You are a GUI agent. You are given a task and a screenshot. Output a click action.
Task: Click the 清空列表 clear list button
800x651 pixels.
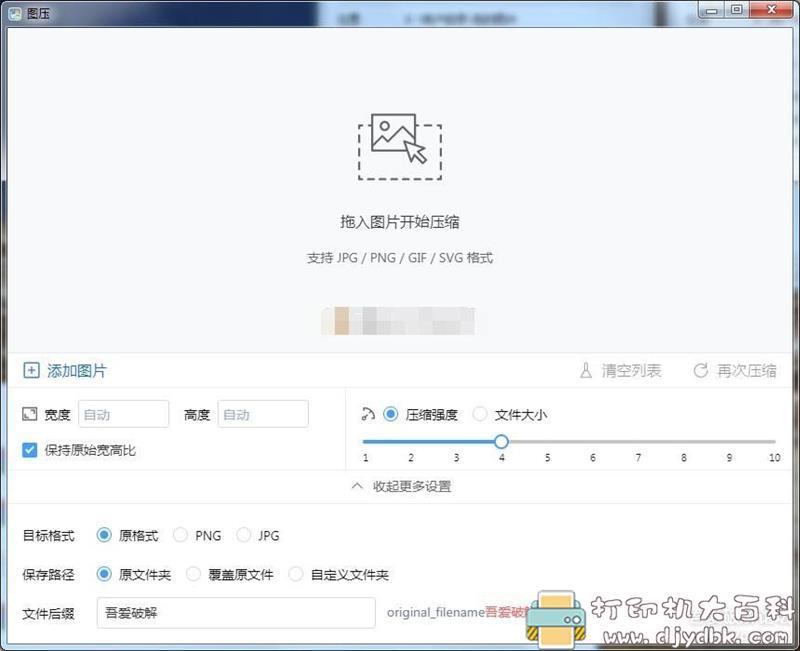coord(620,370)
